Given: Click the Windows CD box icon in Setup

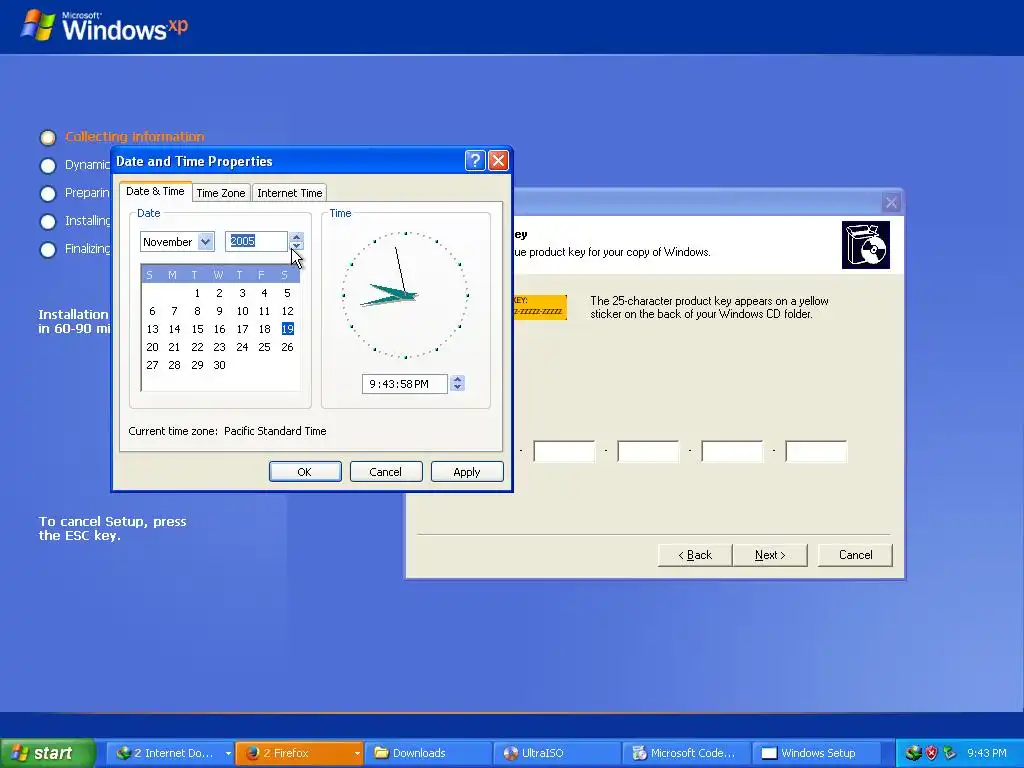Looking at the screenshot, I should [x=866, y=246].
